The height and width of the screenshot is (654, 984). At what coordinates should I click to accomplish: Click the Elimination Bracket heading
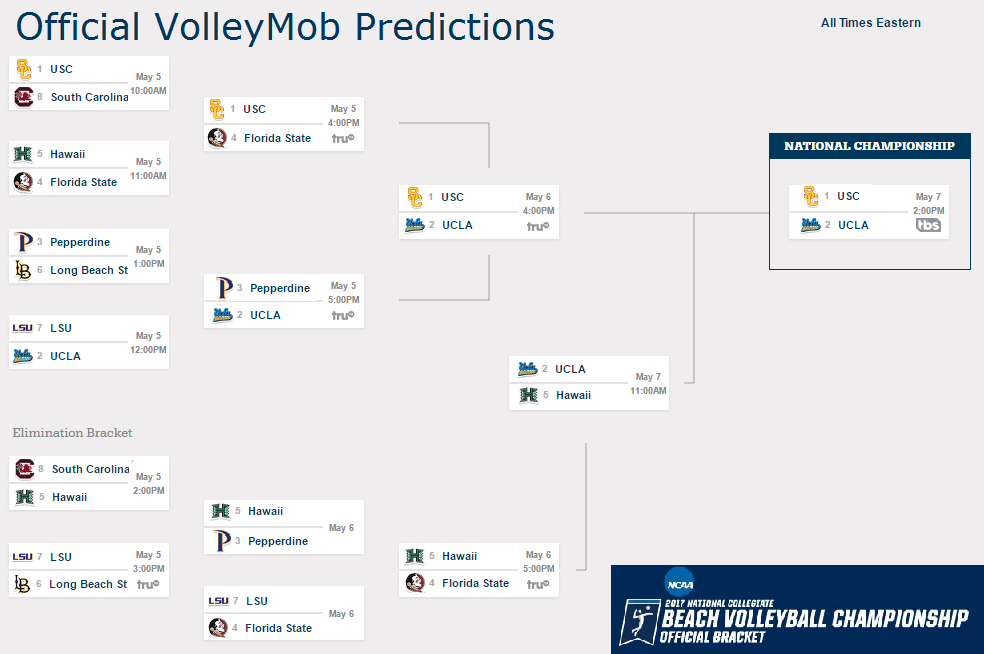pyautogui.click(x=72, y=432)
